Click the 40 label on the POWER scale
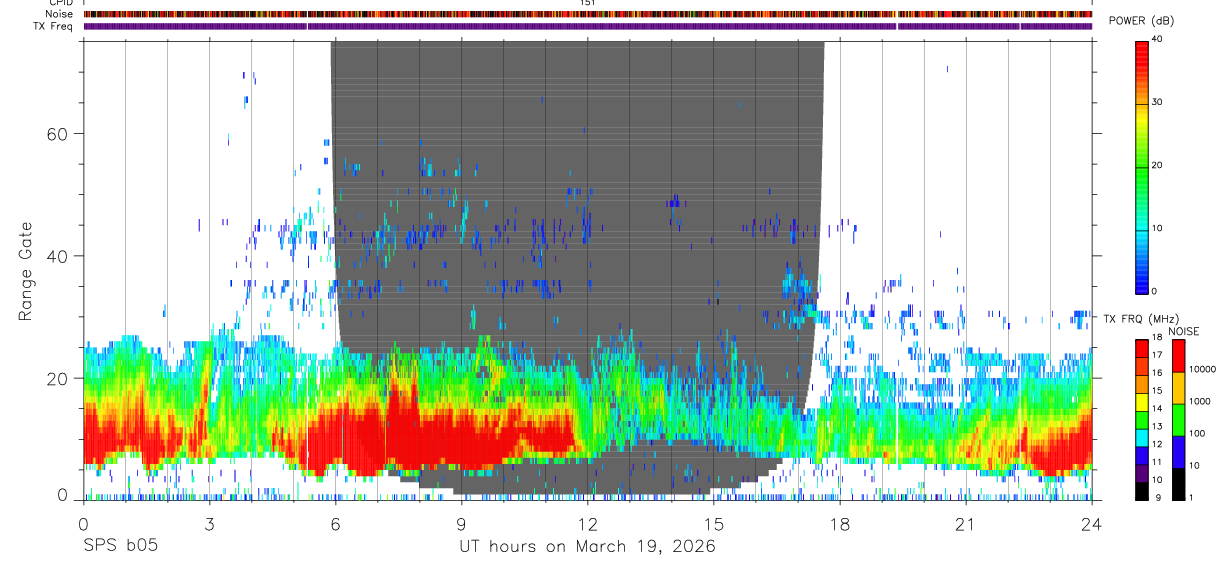Image resolution: width=1228 pixels, height=567 pixels. point(1157,39)
